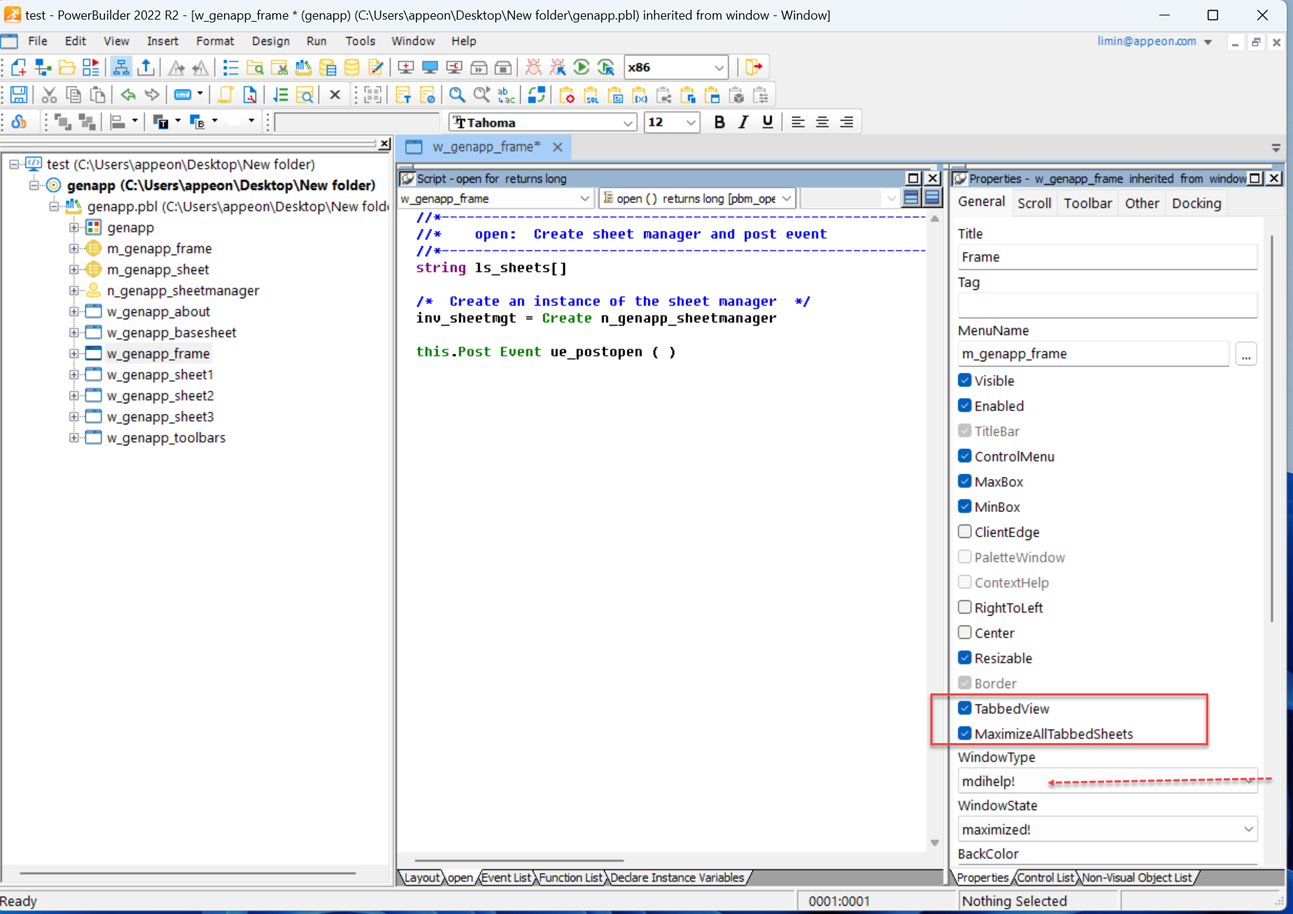The image size is (1293, 914).
Task: Open the Design menu
Action: (x=270, y=41)
